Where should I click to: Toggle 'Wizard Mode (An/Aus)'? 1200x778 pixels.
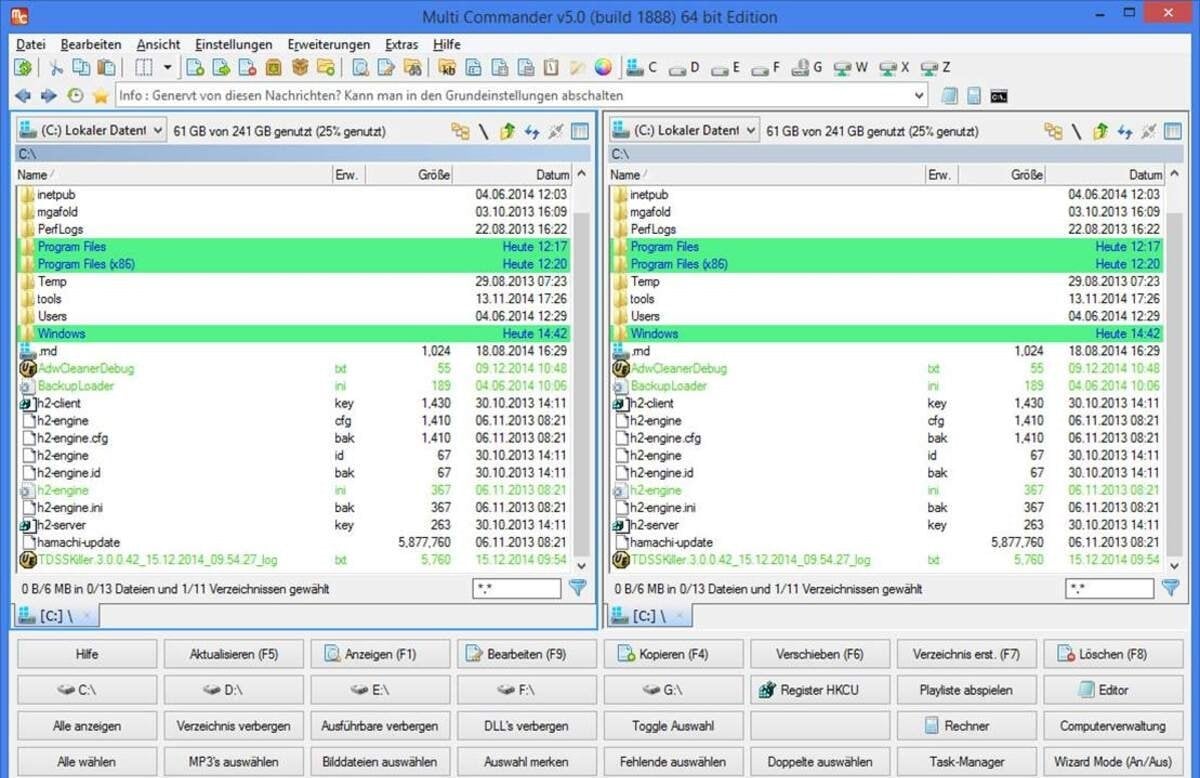click(x=1113, y=761)
